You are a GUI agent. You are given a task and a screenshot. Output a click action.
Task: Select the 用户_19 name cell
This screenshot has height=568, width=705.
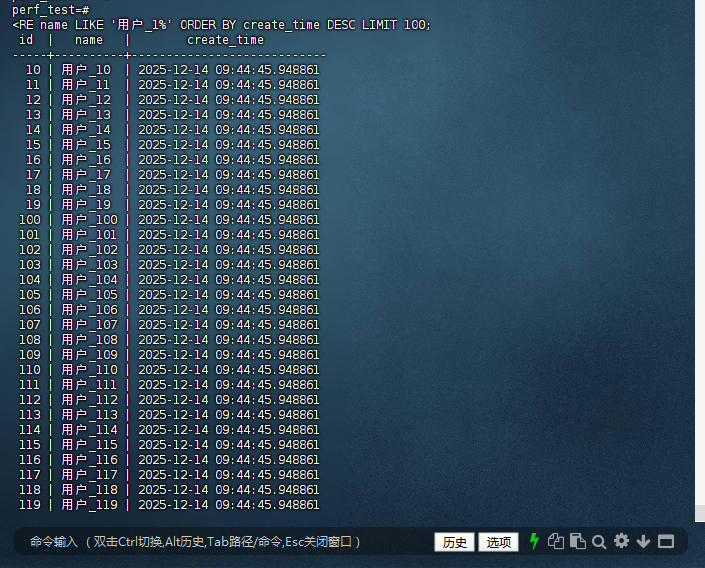[86, 205]
